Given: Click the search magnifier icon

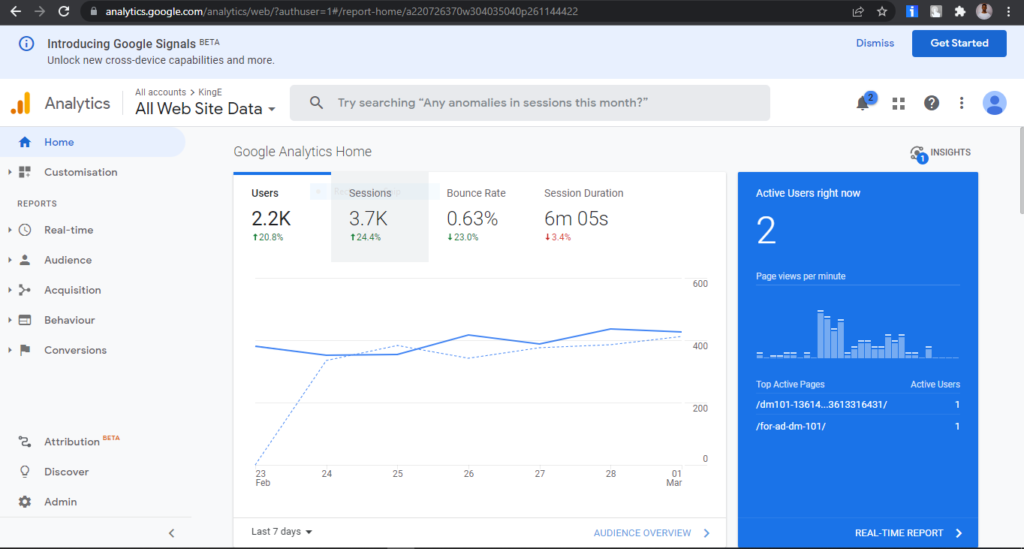Looking at the screenshot, I should [316, 102].
